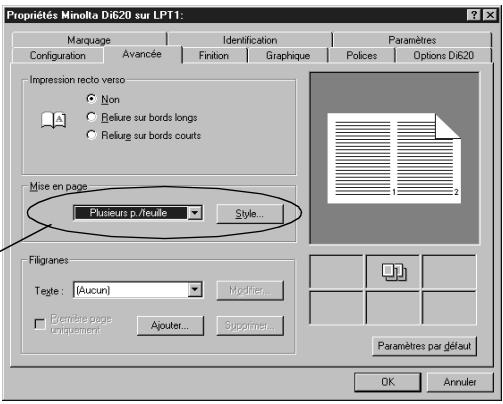This screenshot has width=503, height=404.
Task: Click the two-page print preview image
Action: tap(394, 158)
